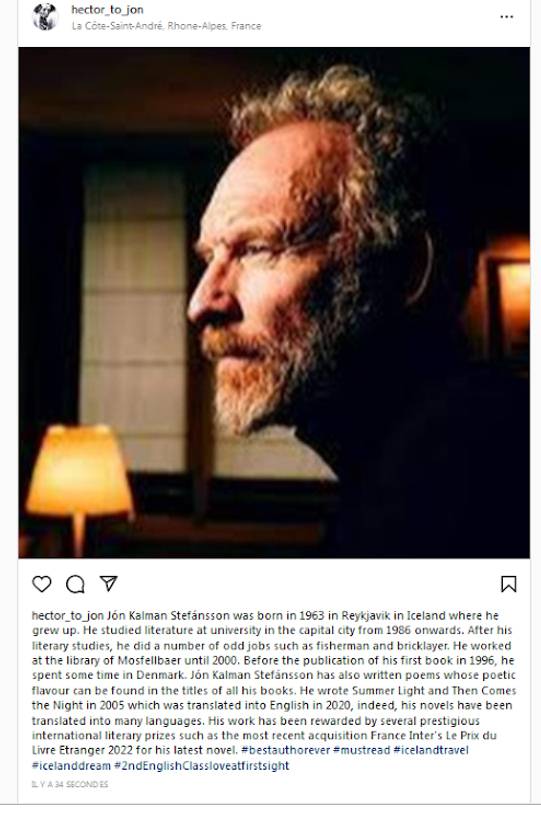Viewport: 541px width, 813px height.
Task: Open the #2ndEnglishClassloveatfirstsight hashtag
Action: tap(202, 765)
